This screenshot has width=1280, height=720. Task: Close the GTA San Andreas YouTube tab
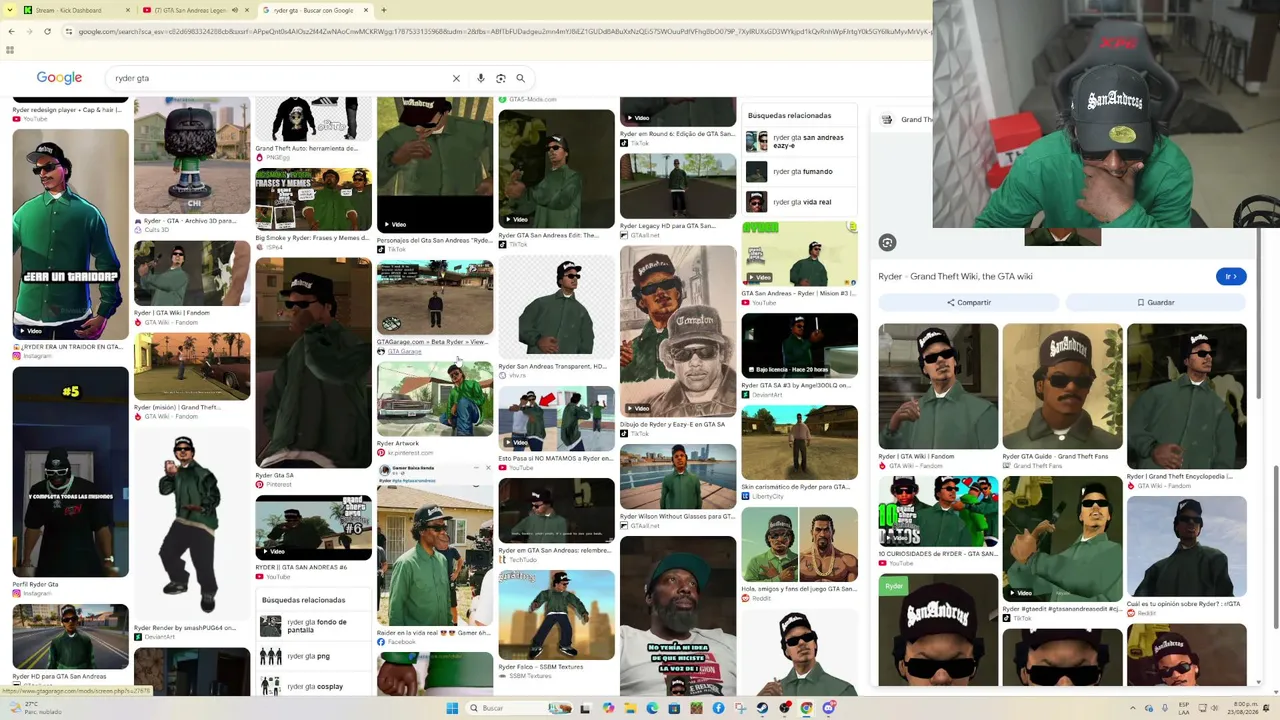tap(247, 10)
